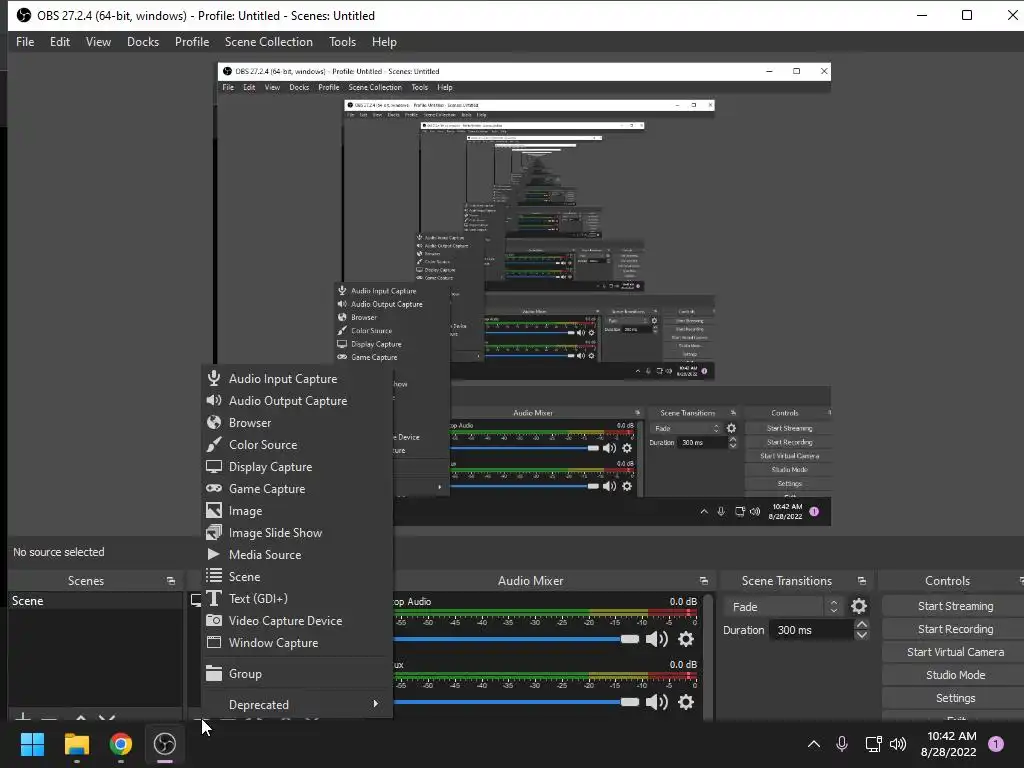Open system volume tray icon
1024x768 pixels.
pos(899,744)
